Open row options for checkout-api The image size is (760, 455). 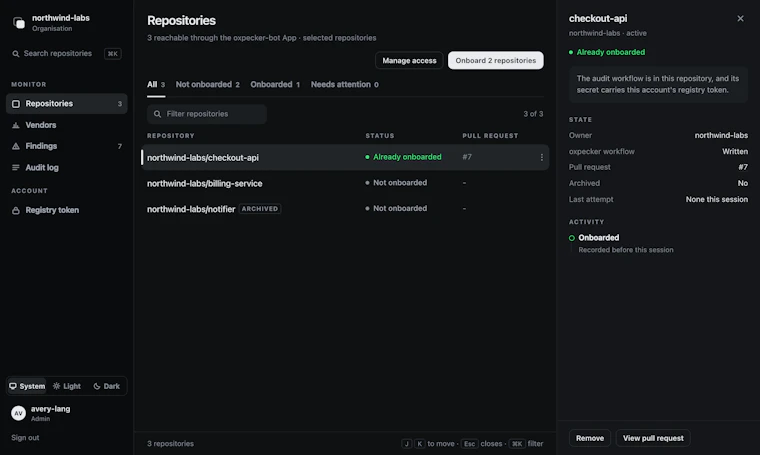click(x=541, y=157)
